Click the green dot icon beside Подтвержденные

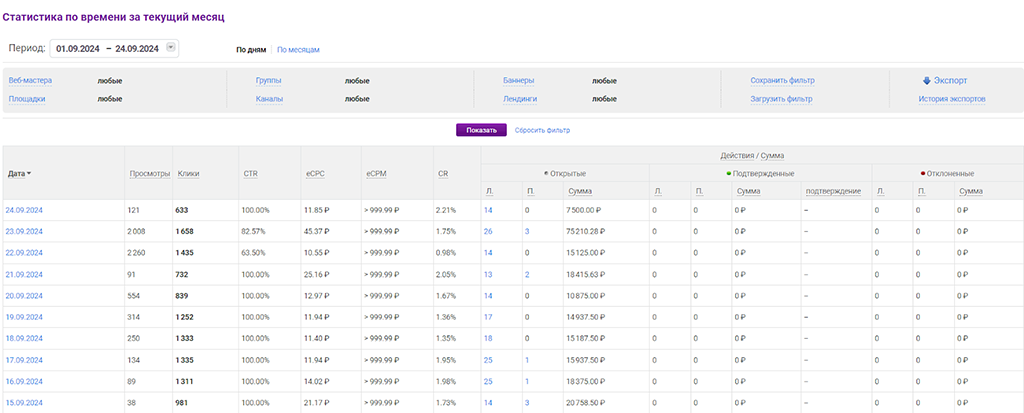click(x=729, y=173)
